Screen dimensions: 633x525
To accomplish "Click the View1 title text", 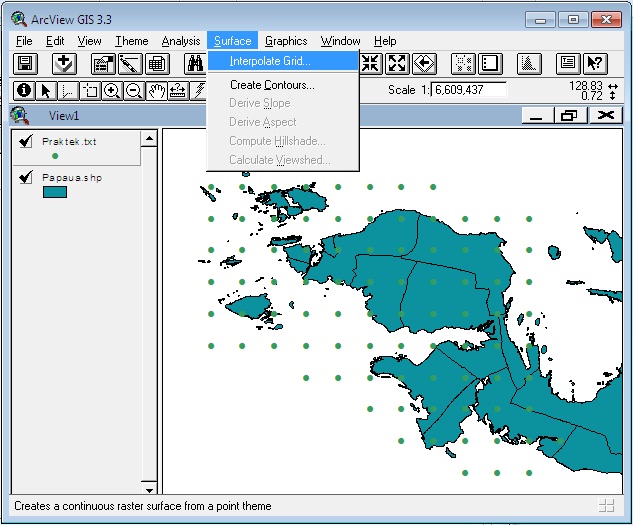I will 64,116.
